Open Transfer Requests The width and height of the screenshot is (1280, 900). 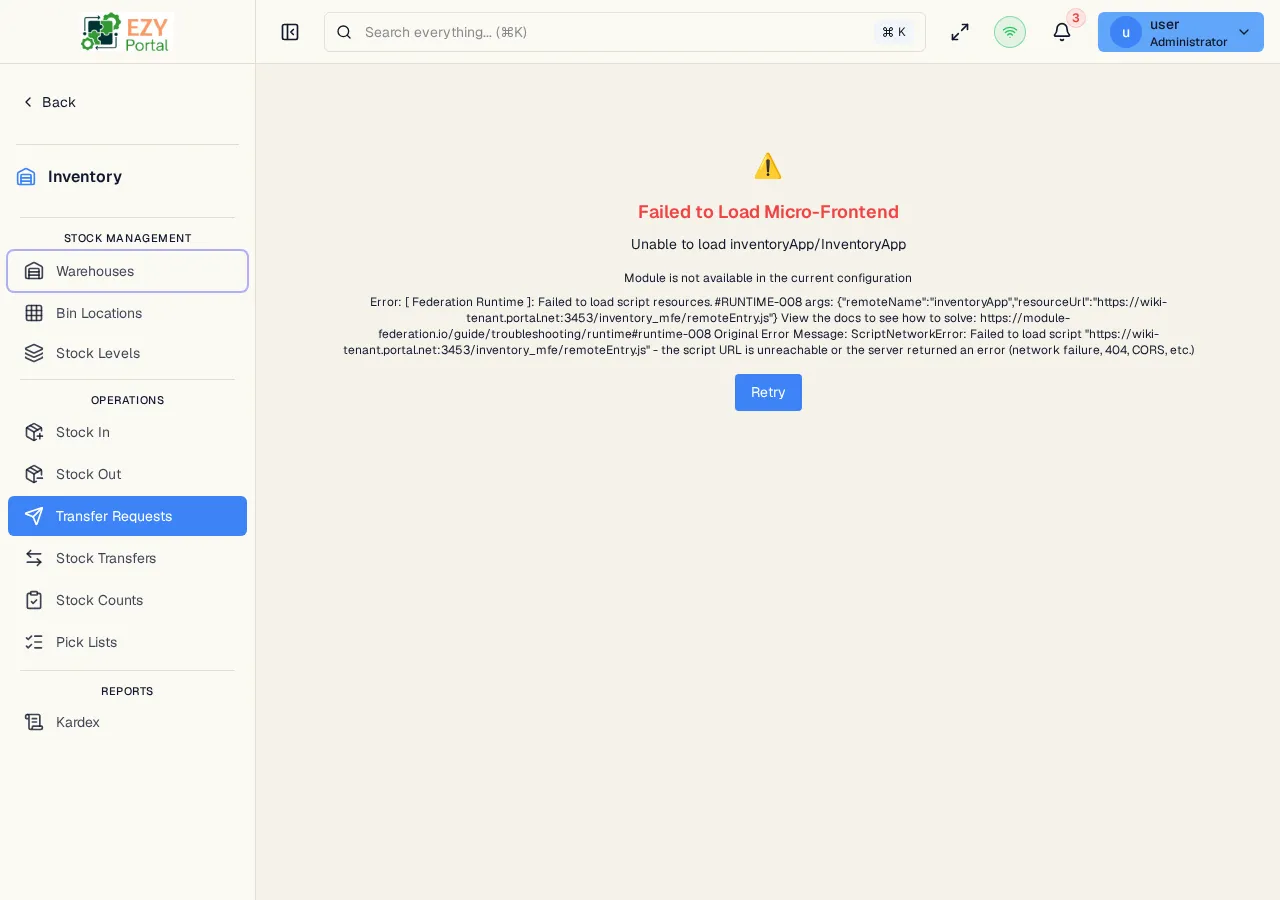(x=127, y=516)
